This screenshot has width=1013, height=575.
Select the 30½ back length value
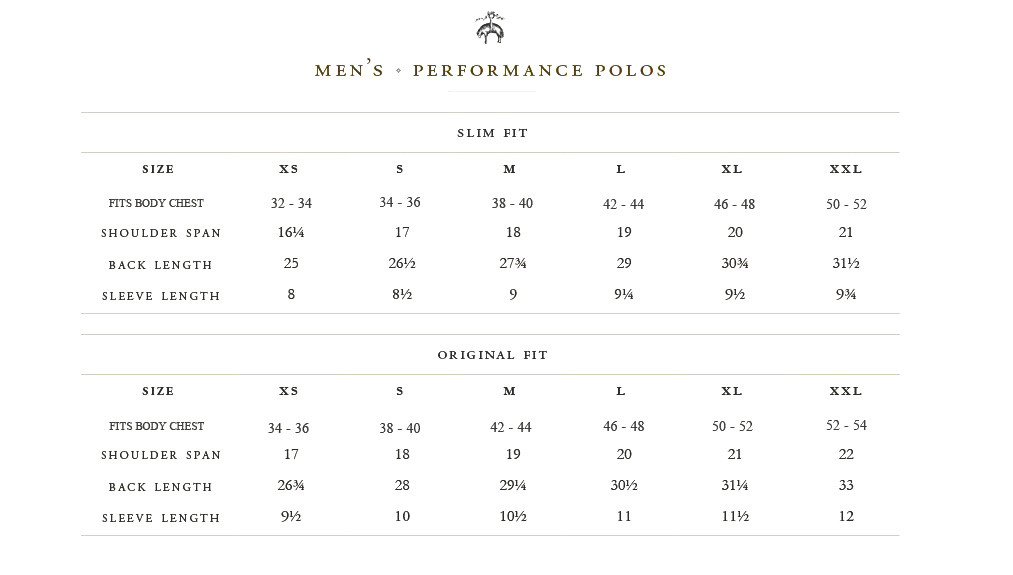click(x=624, y=486)
